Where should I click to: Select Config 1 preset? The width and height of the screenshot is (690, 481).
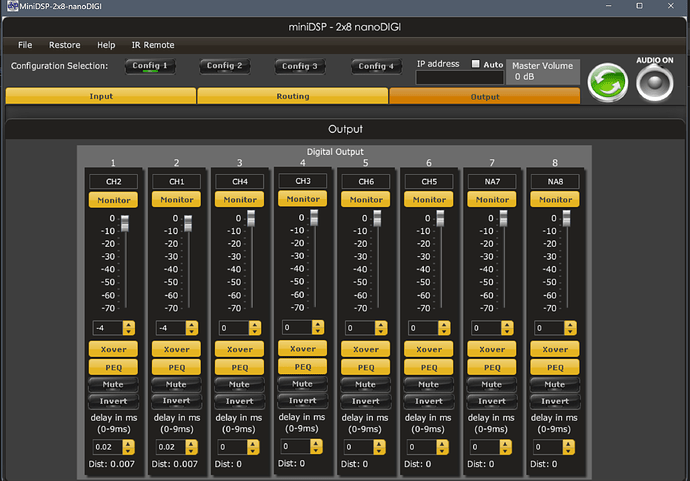pyautogui.click(x=150, y=66)
